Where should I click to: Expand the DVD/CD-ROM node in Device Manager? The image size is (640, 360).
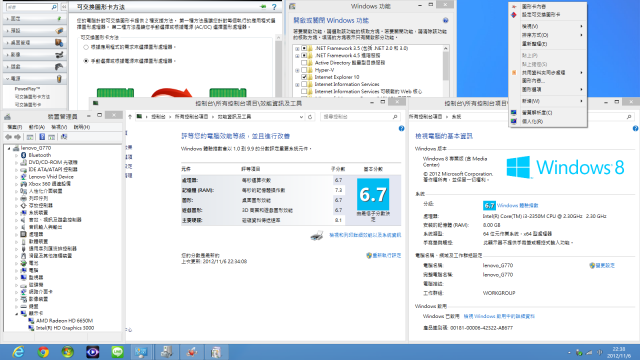click(x=17, y=162)
